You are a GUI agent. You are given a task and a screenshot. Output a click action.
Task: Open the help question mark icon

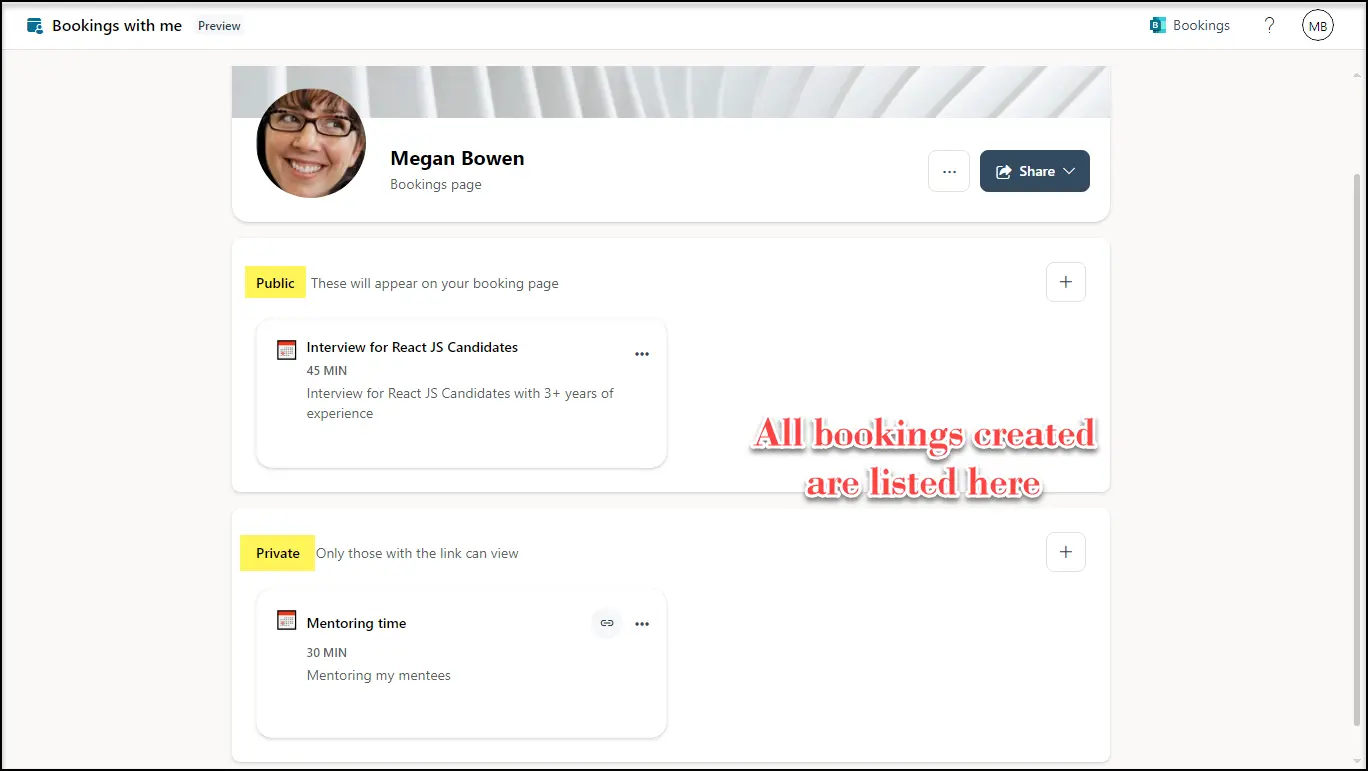point(1269,26)
